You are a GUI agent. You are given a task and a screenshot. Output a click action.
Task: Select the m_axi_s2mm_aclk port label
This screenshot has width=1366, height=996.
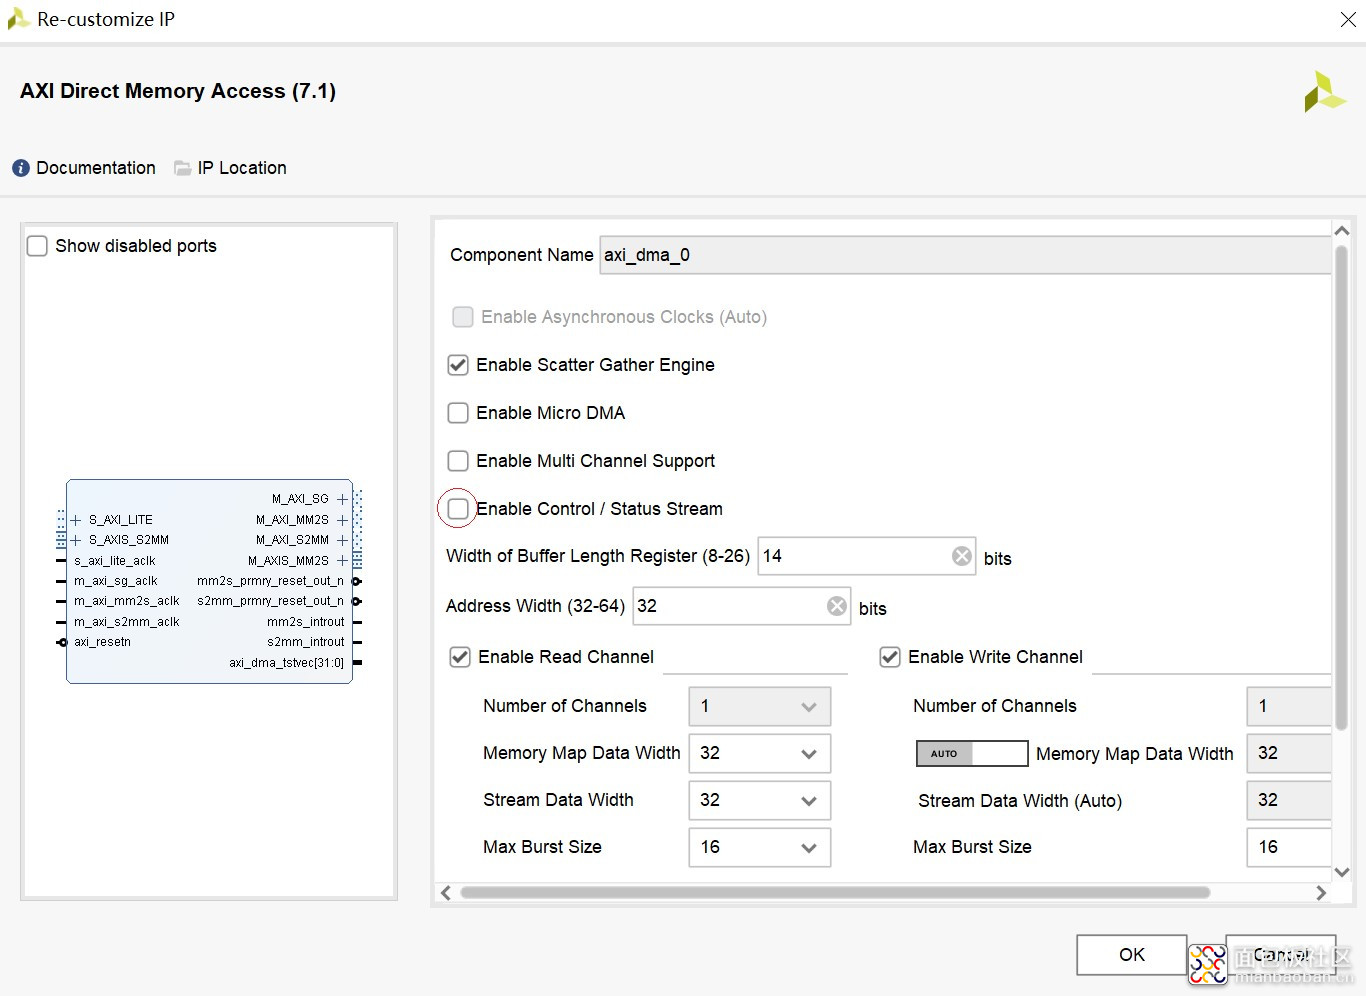[x=126, y=622]
